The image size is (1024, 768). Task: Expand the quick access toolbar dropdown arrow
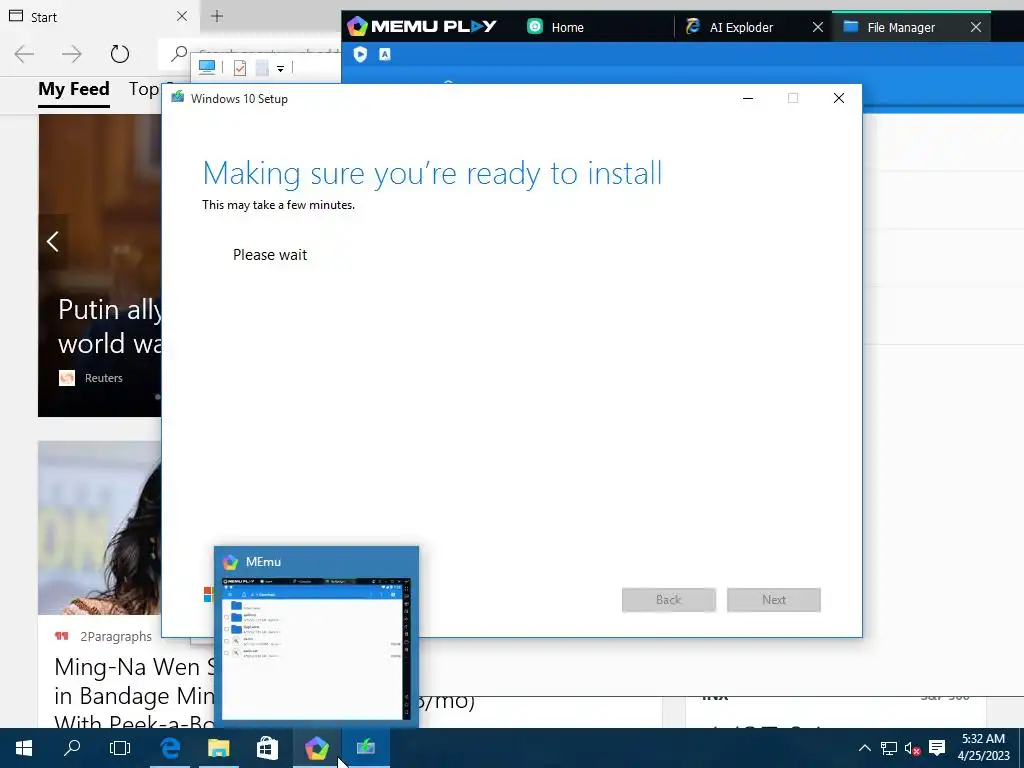click(280, 68)
